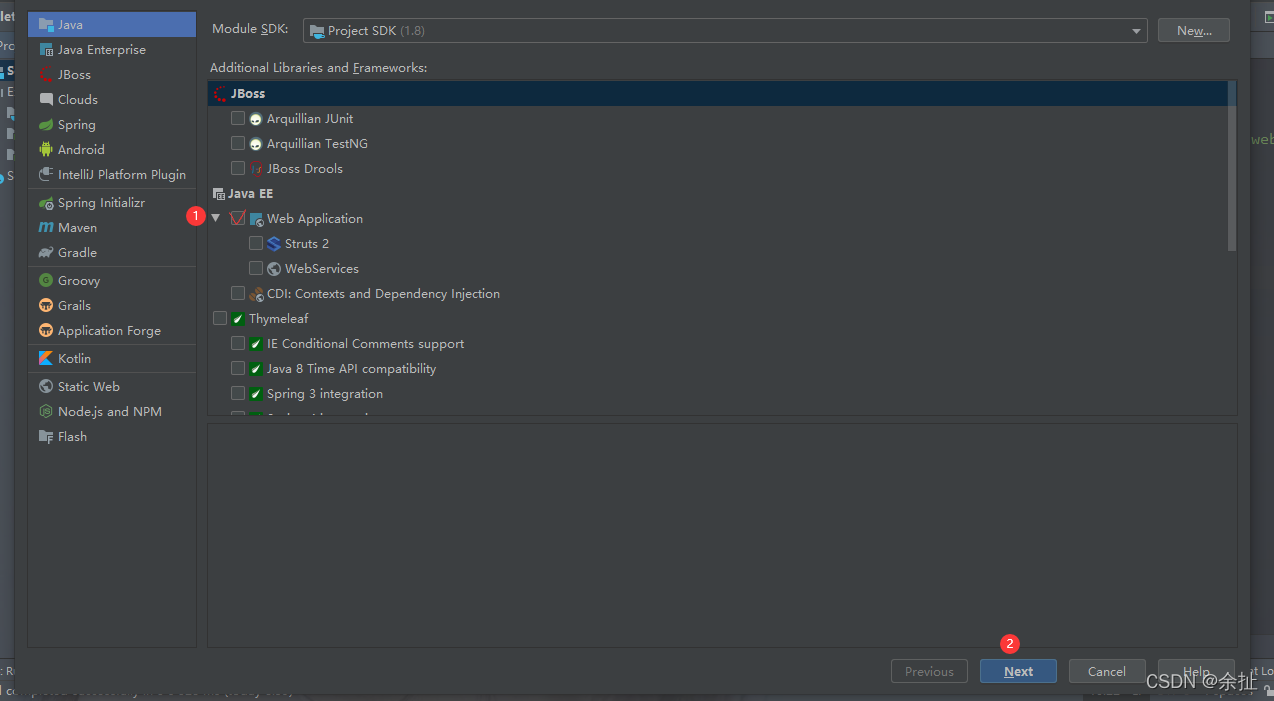The height and width of the screenshot is (701, 1274).
Task: Select the Application Forge icon
Action: 46,330
